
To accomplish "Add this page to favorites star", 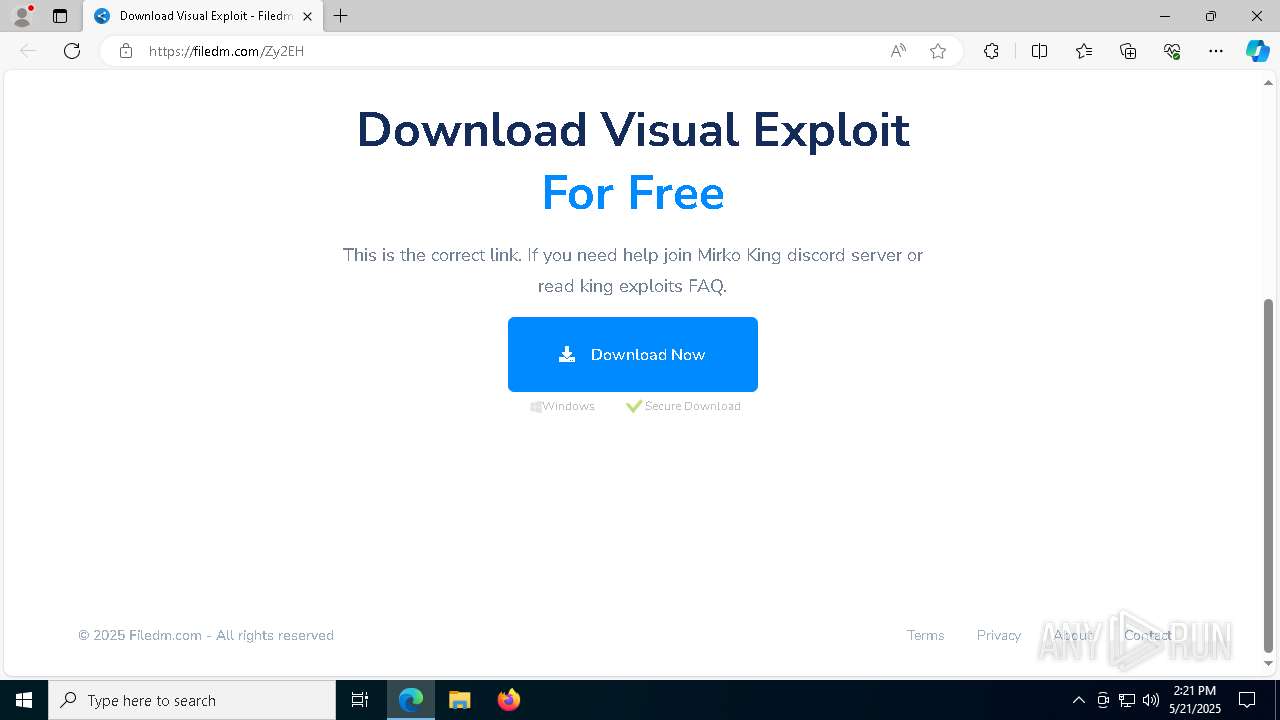I will point(938,51).
